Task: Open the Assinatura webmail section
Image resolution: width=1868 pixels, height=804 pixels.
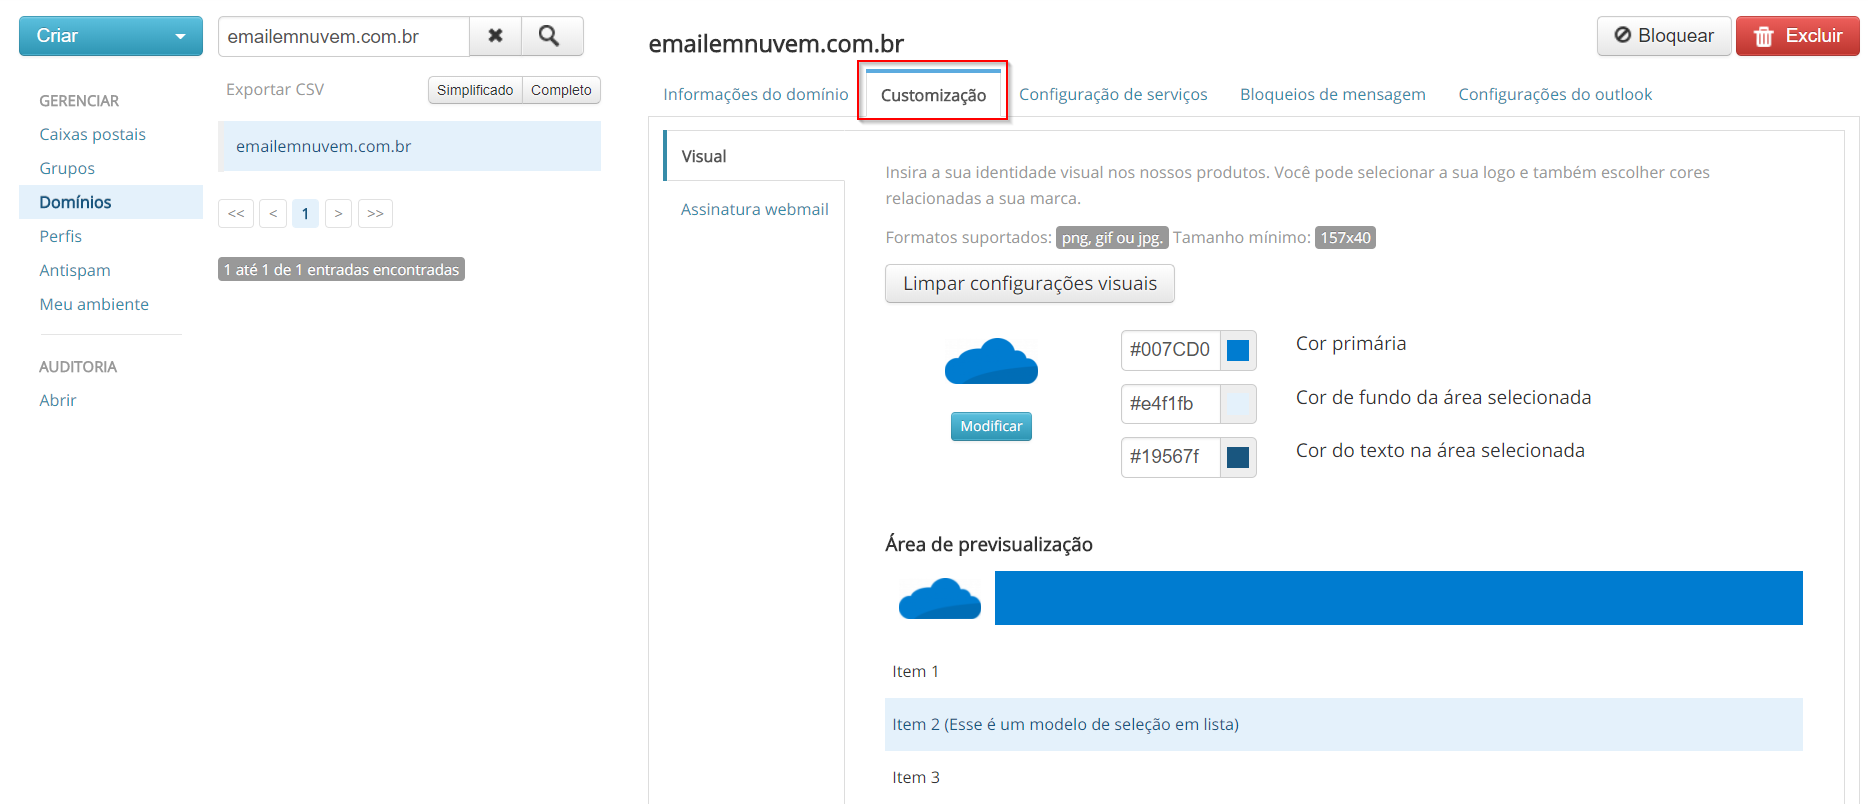Action: (x=754, y=209)
